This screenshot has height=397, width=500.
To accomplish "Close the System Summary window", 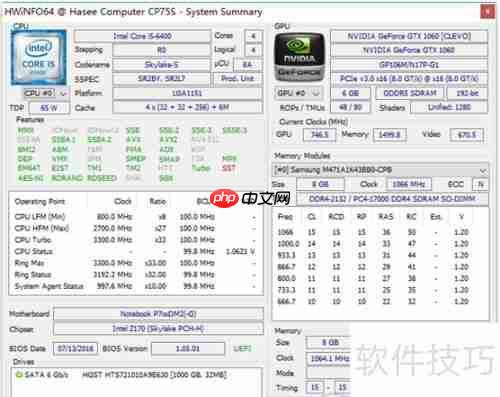I will [487, 12].
